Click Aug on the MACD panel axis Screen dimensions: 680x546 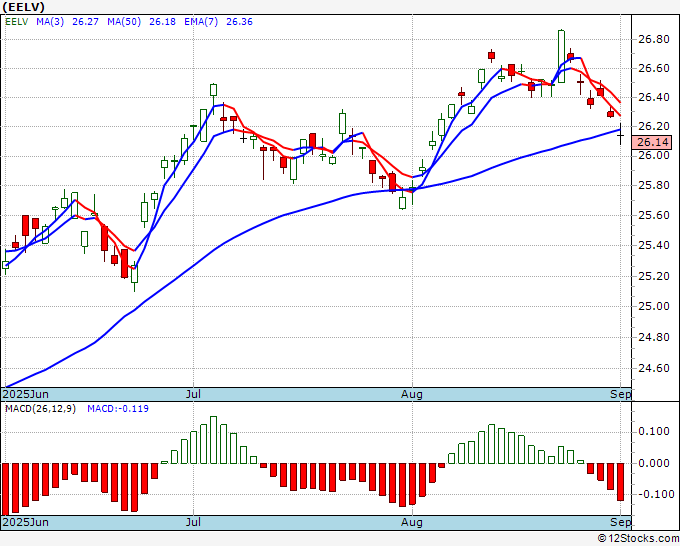[412, 522]
